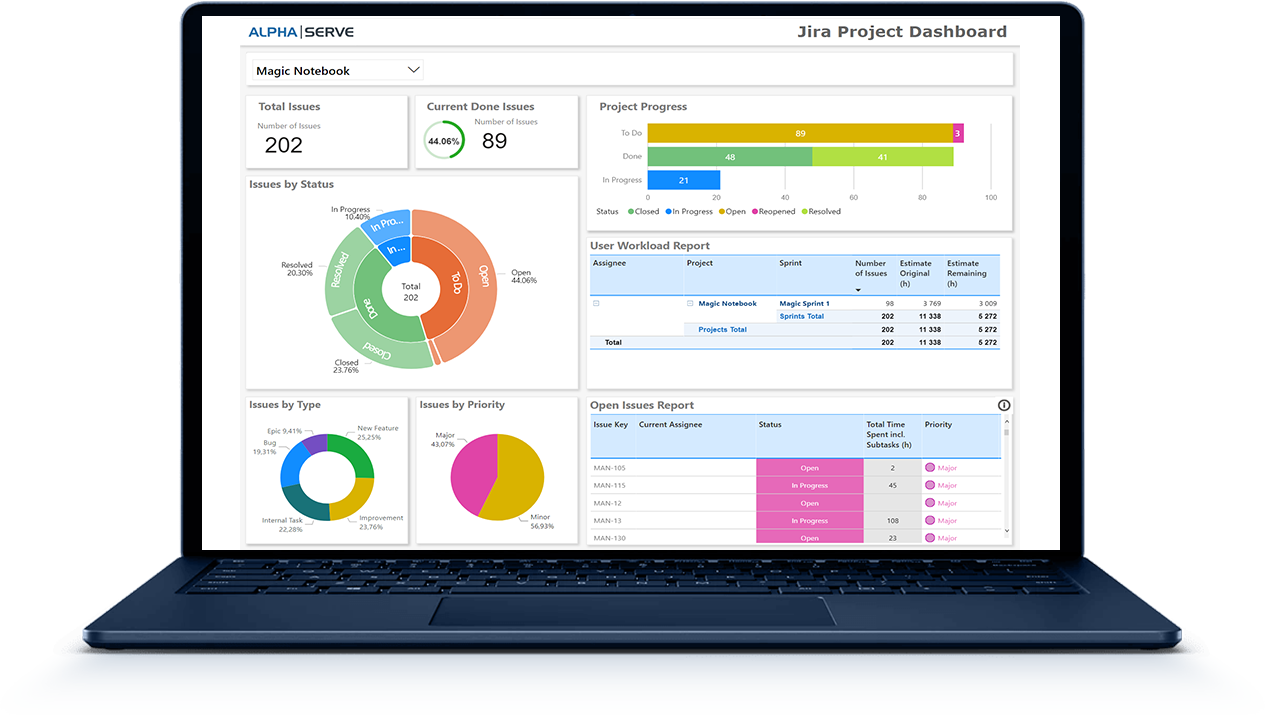Click issue key MAN-115

tap(609, 485)
